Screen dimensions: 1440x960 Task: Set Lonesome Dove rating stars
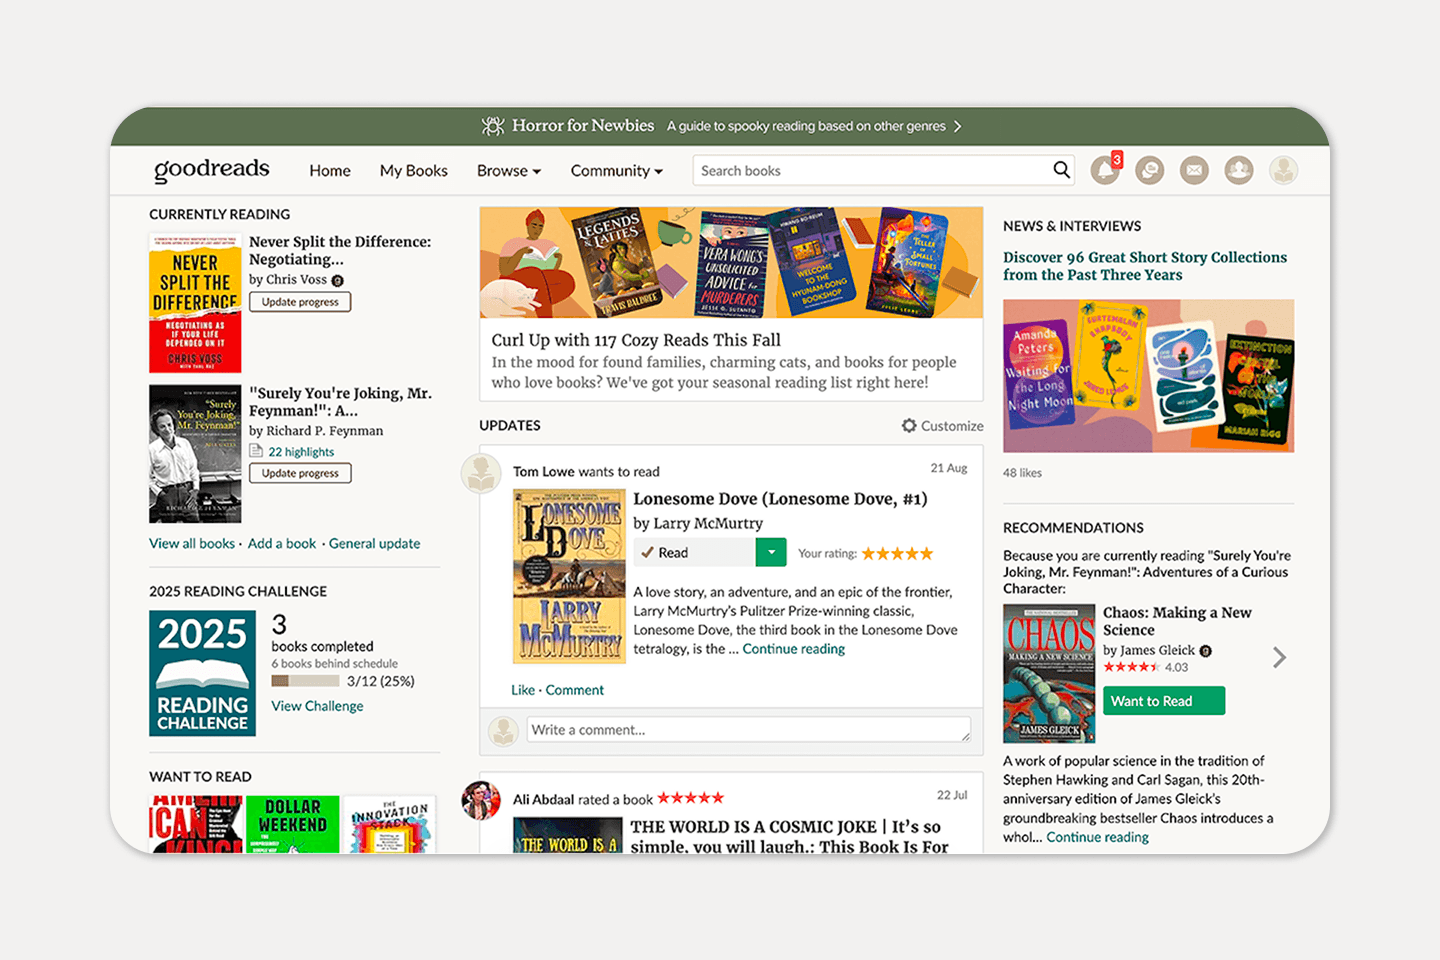click(897, 553)
